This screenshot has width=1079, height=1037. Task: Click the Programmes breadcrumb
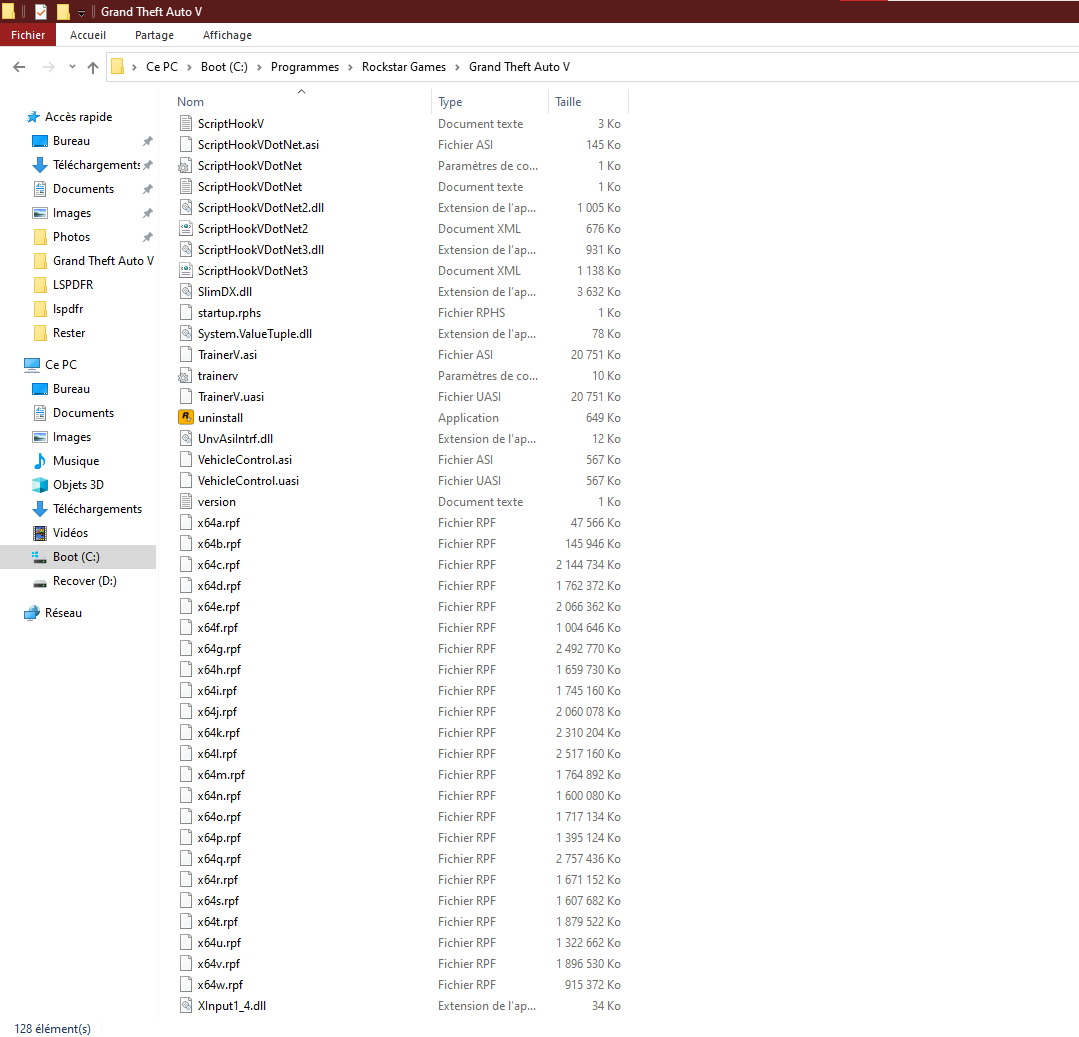[305, 67]
